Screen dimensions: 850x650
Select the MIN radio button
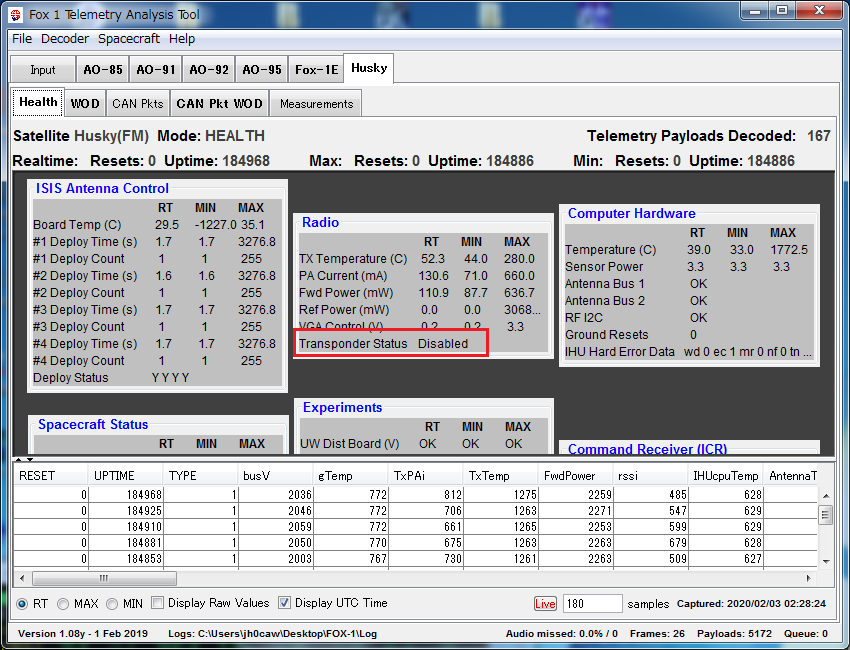coord(112,604)
